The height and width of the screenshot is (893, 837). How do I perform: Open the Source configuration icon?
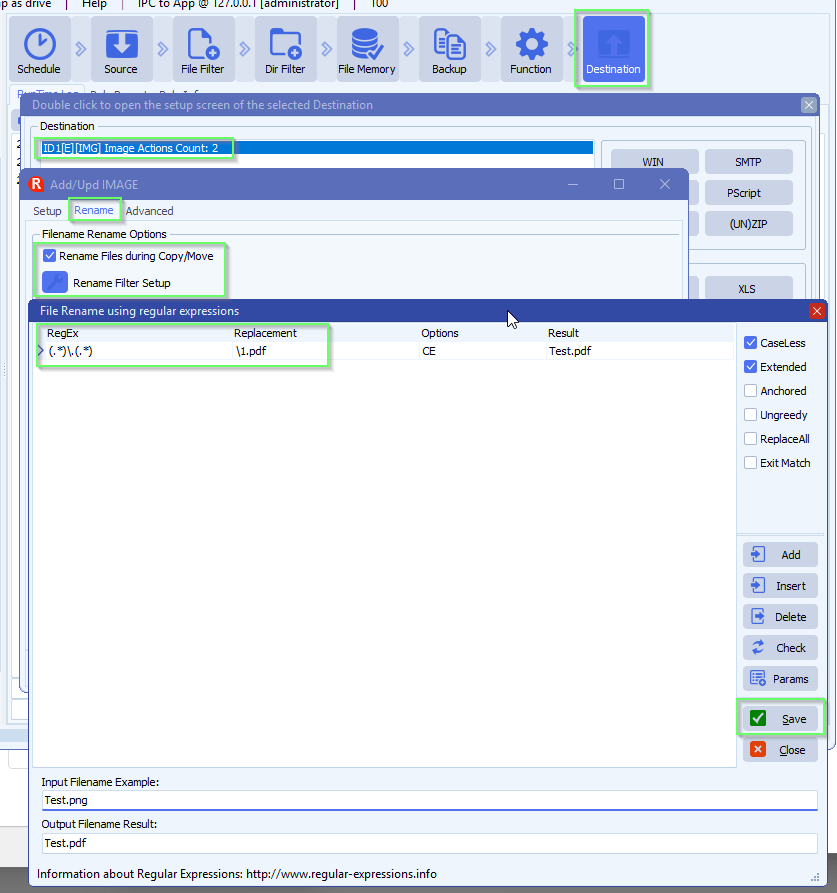[x=121, y=48]
